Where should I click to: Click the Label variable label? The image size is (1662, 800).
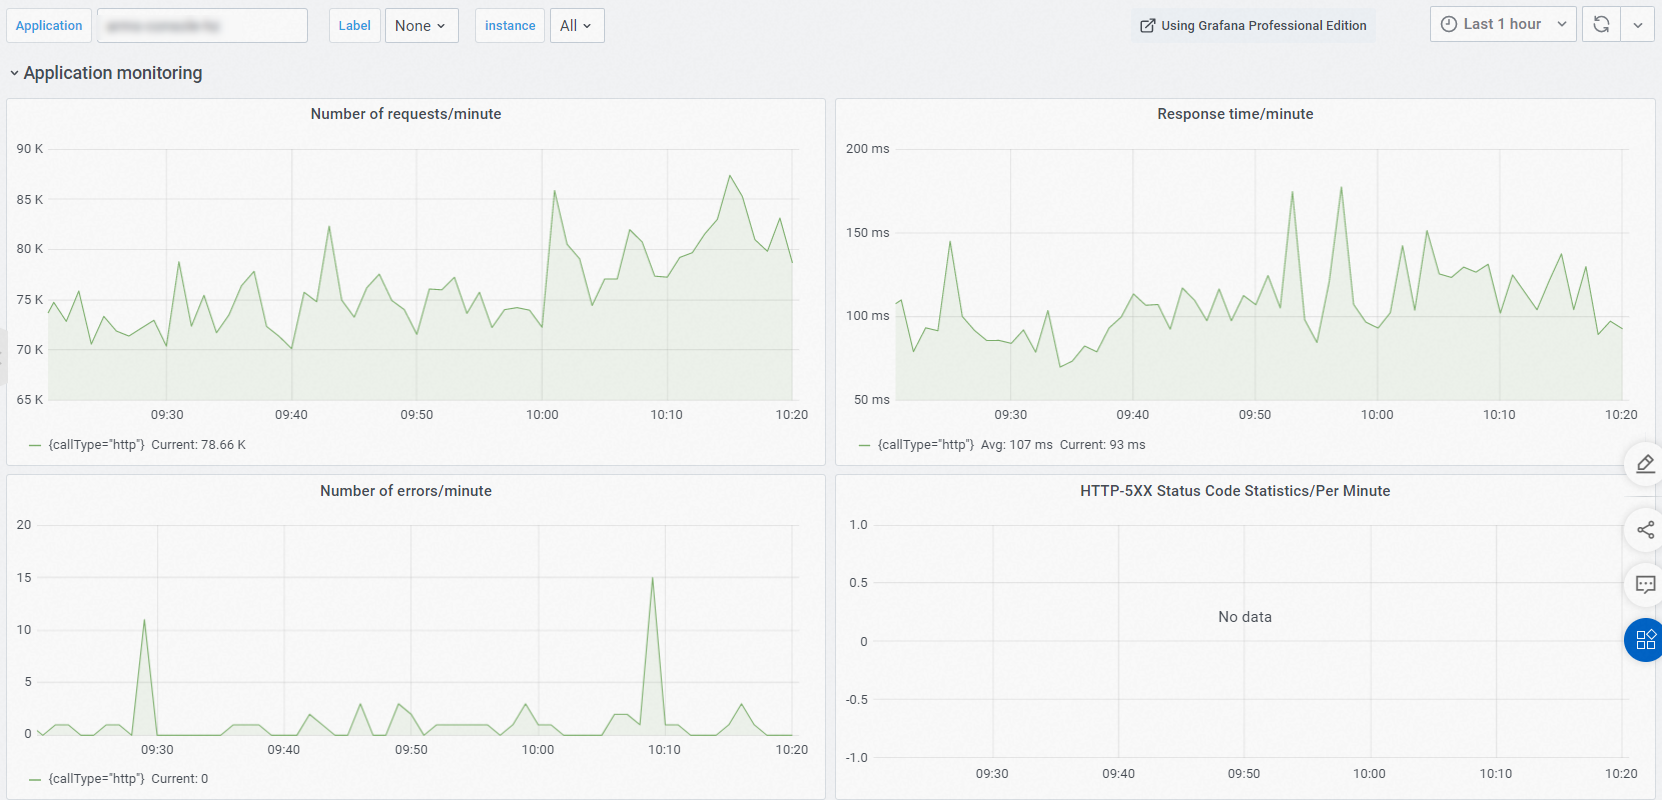354,26
